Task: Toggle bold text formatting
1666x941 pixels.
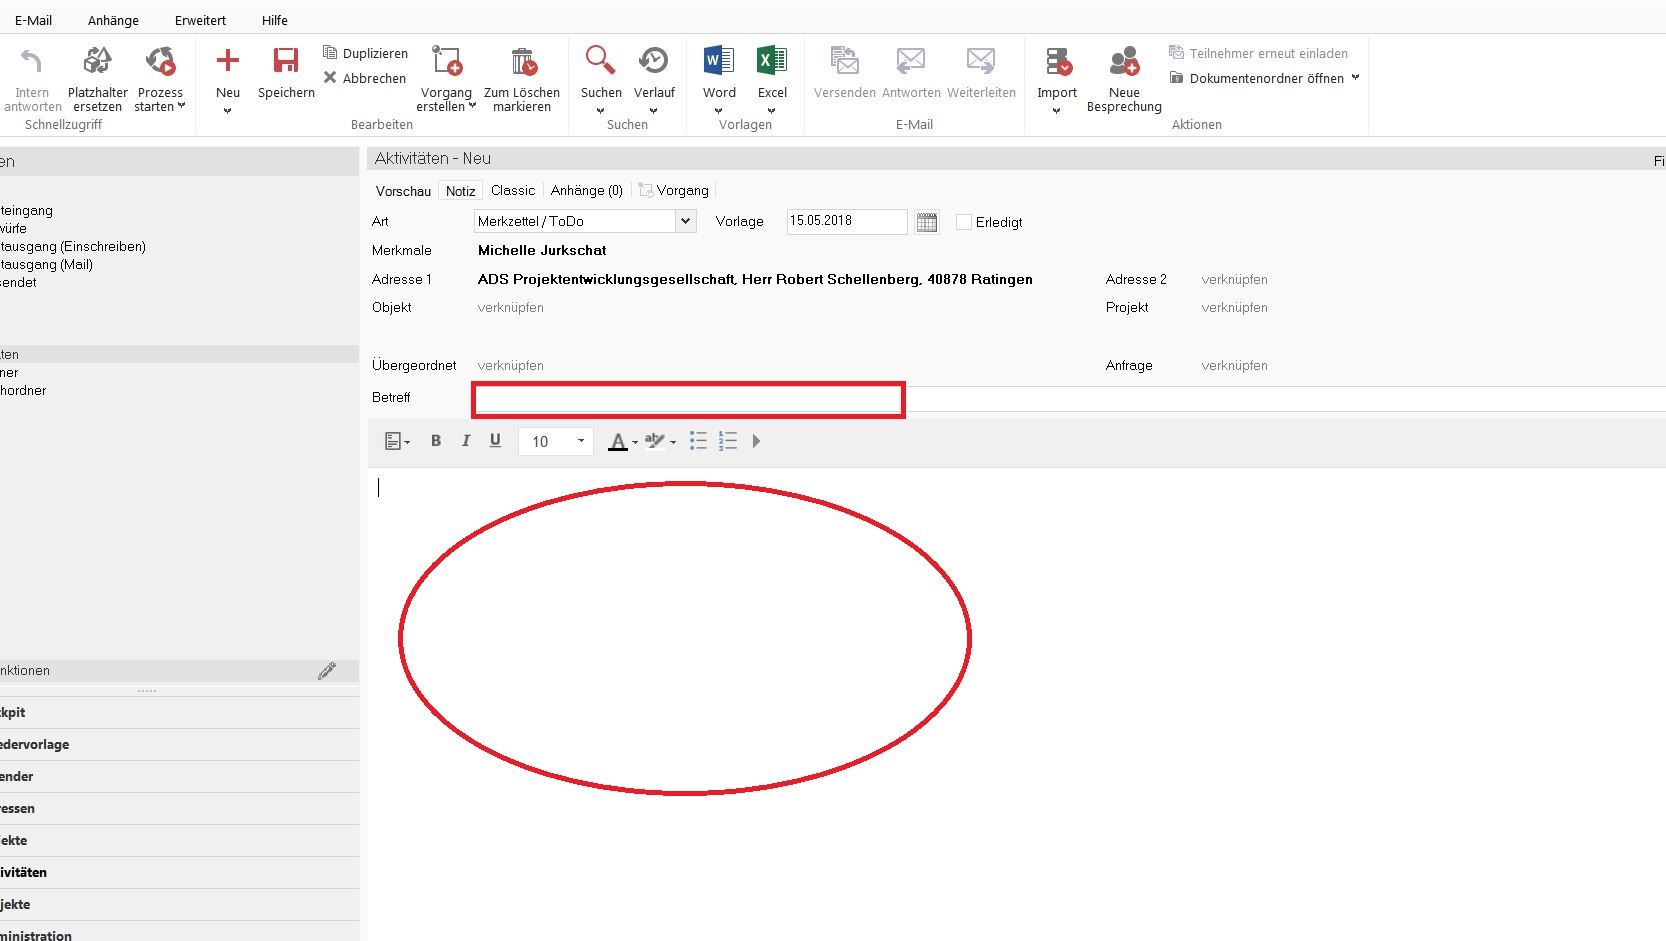Action: 436,441
